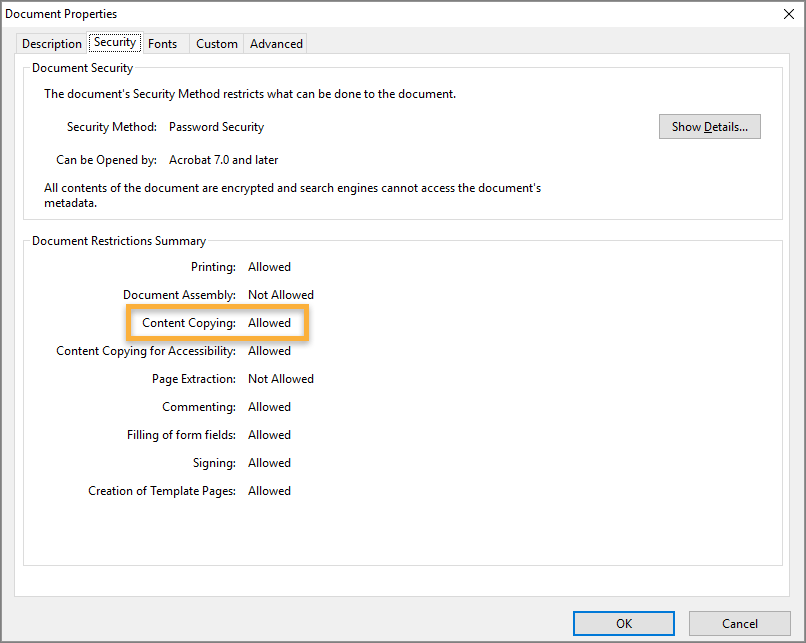
Task: Go to the Custom tab
Action: click(216, 44)
